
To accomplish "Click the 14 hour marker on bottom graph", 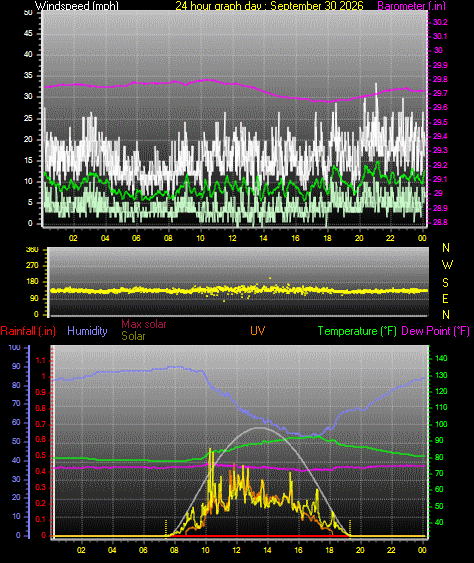I will (x=267, y=550).
